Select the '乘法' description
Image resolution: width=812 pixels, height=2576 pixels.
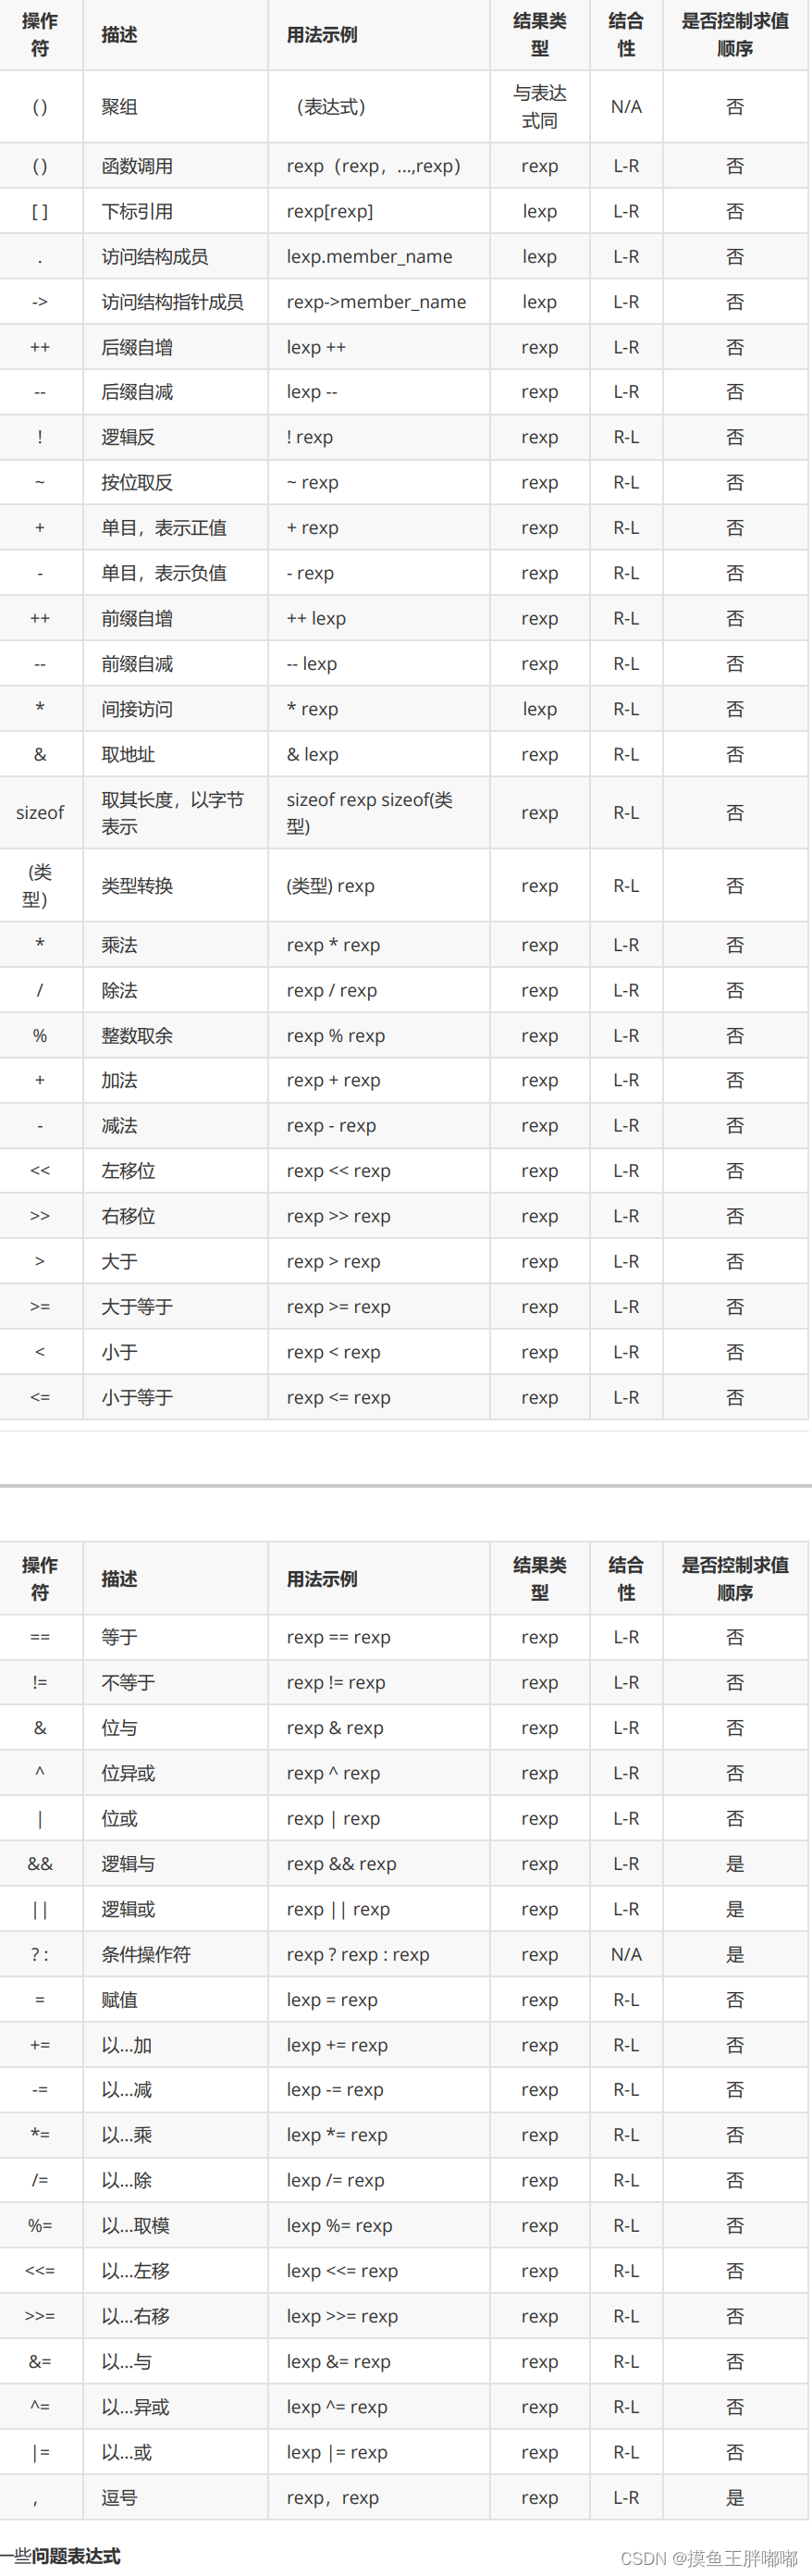click(119, 945)
